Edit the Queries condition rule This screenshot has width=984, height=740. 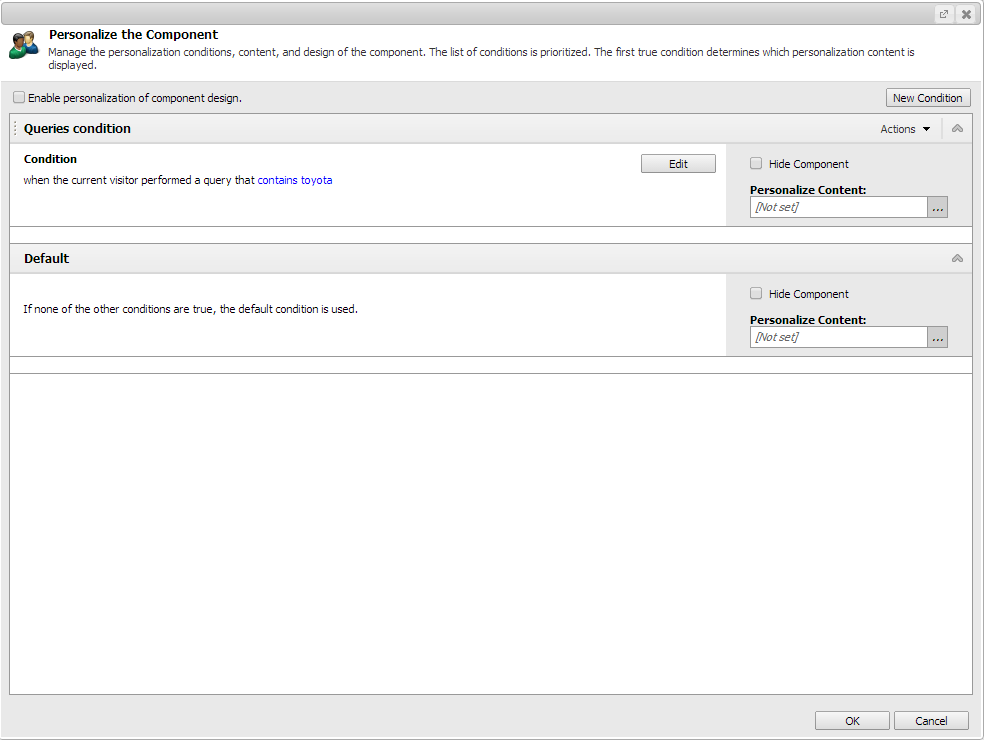678,163
